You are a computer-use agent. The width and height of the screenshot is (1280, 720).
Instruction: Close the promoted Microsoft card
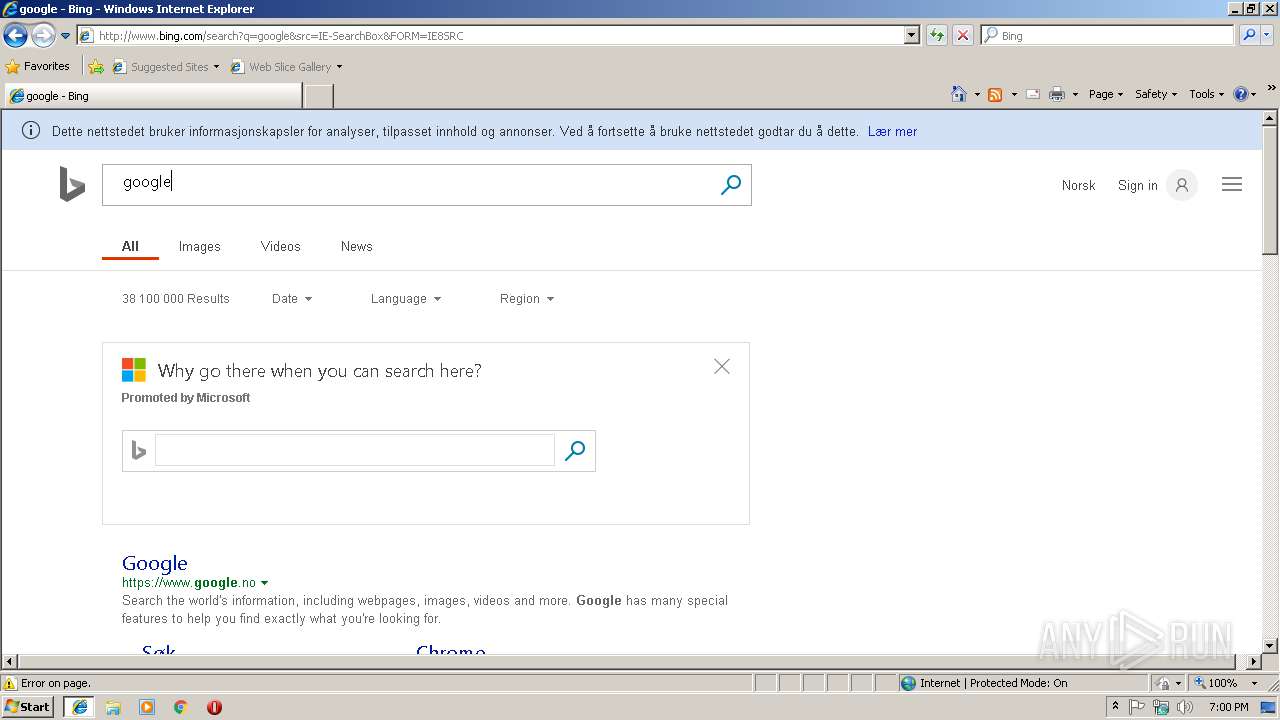click(x=722, y=367)
